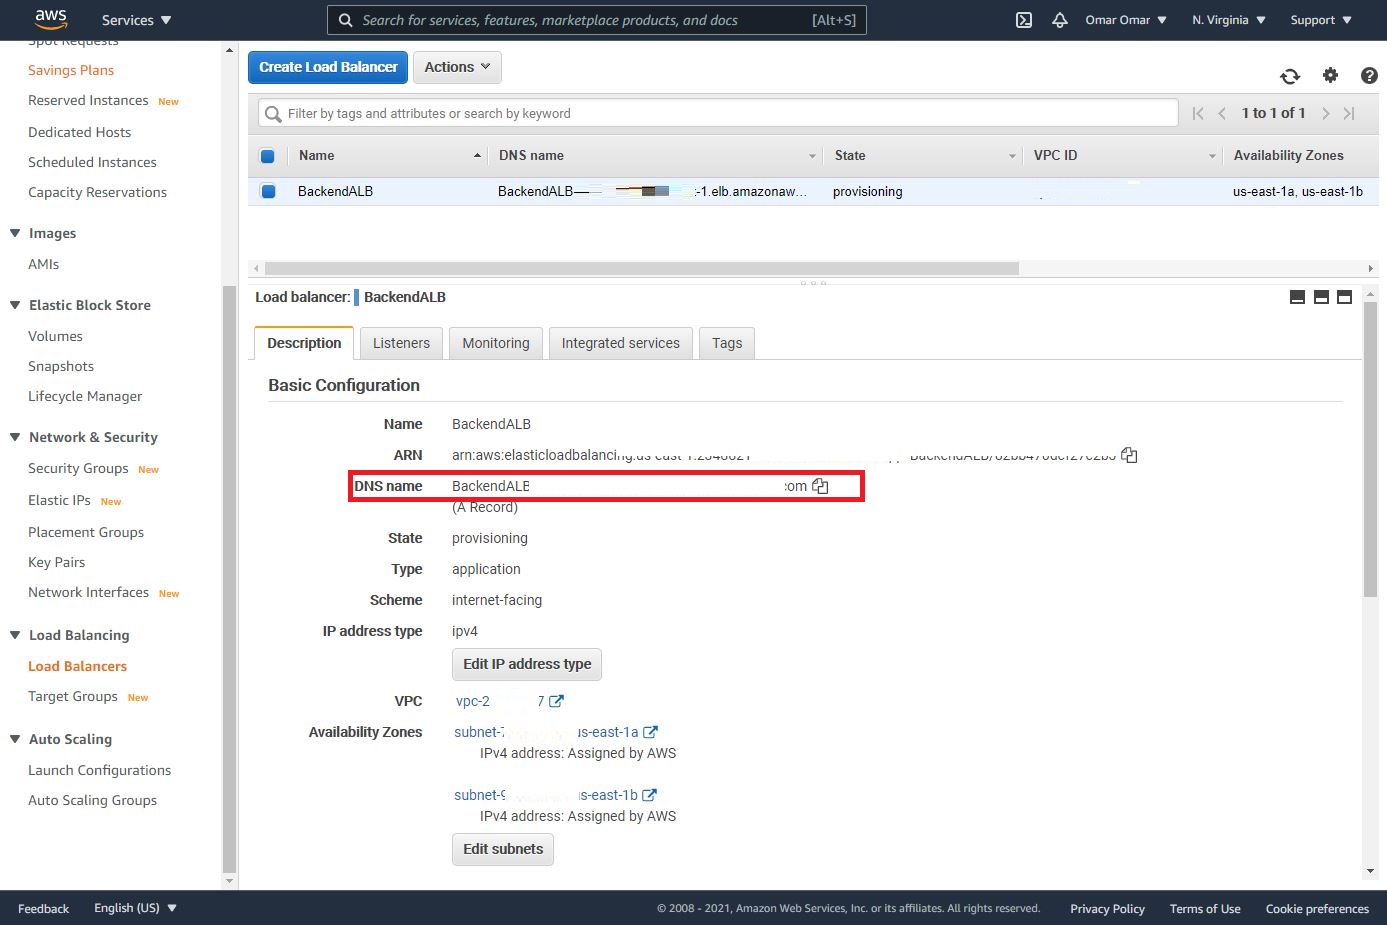Viewport: 1387px width, 925px height.
Task: Select all load balancers checkbox
Action: (x=267, y=156)
